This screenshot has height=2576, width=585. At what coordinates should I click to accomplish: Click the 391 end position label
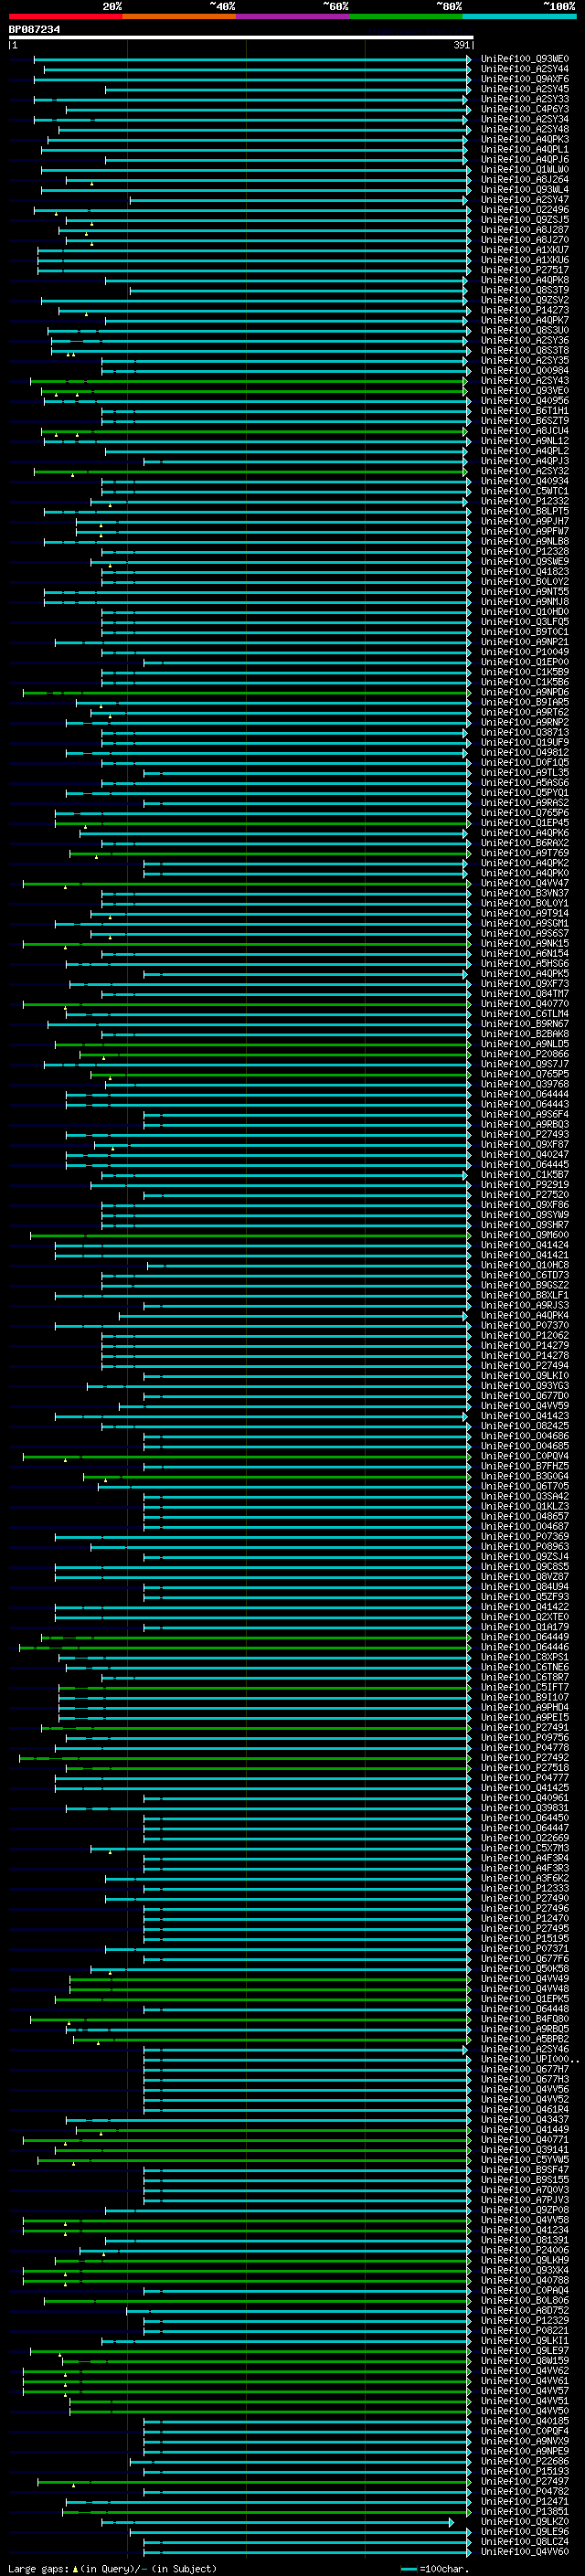point(461,45)
